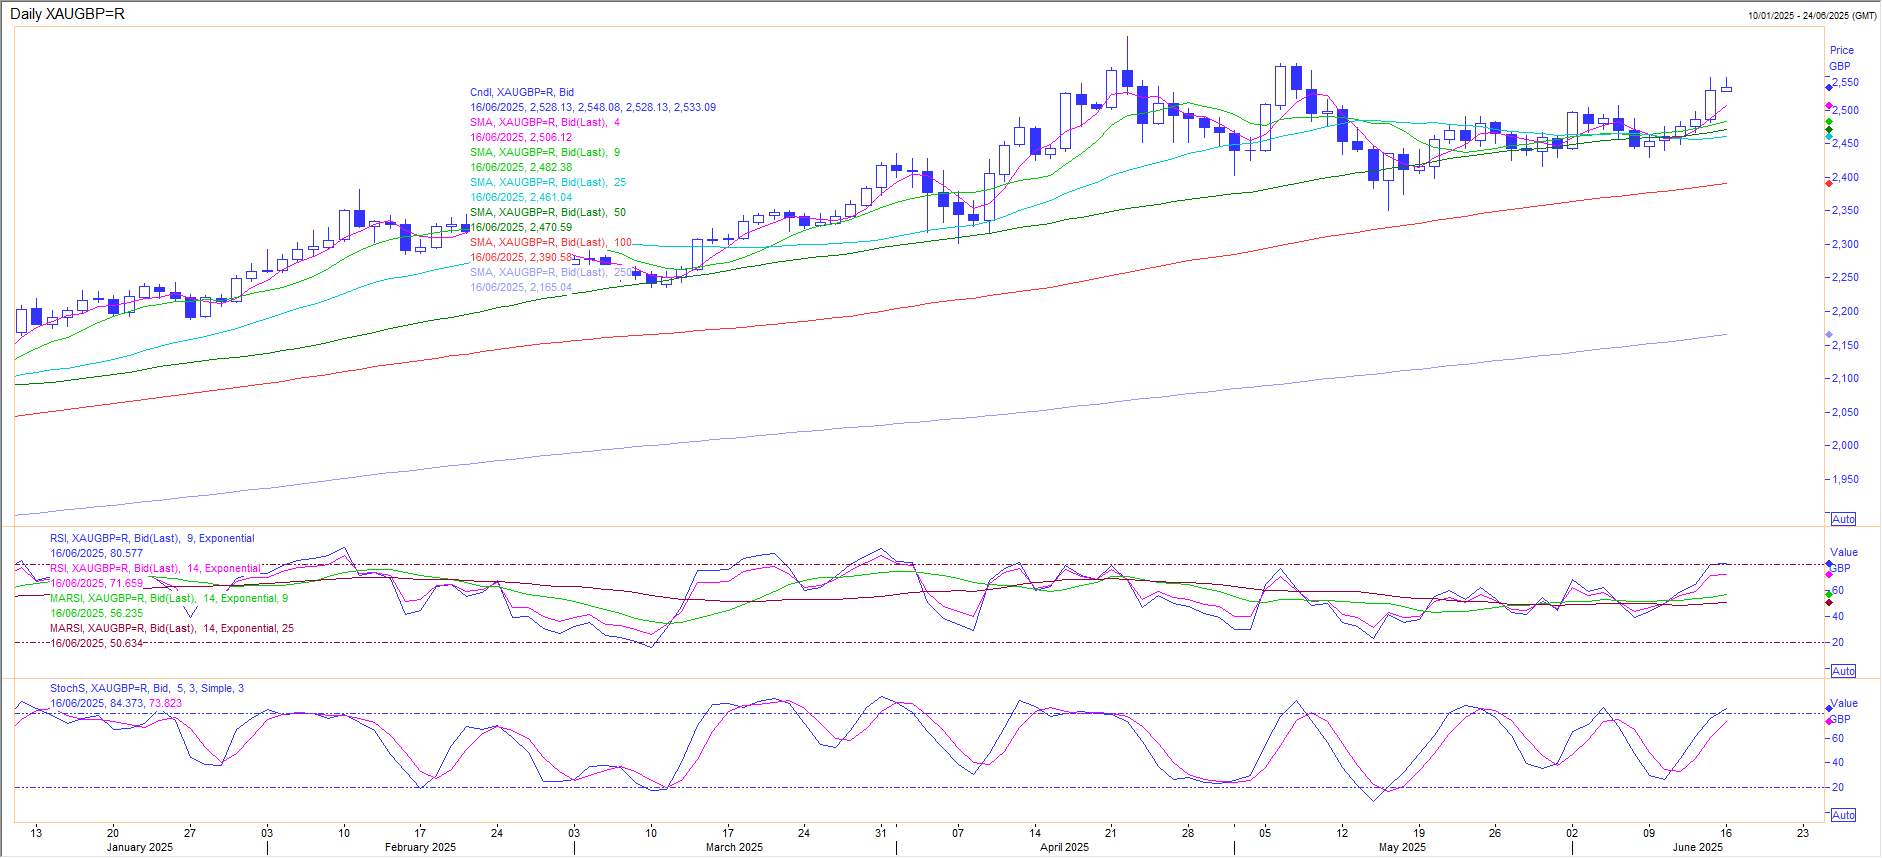Image resolution: width=1882 pixels, height=858 pixels.
Task: Select the cyan SMA 25 diamond axis marker
Action: point(1829,137)
